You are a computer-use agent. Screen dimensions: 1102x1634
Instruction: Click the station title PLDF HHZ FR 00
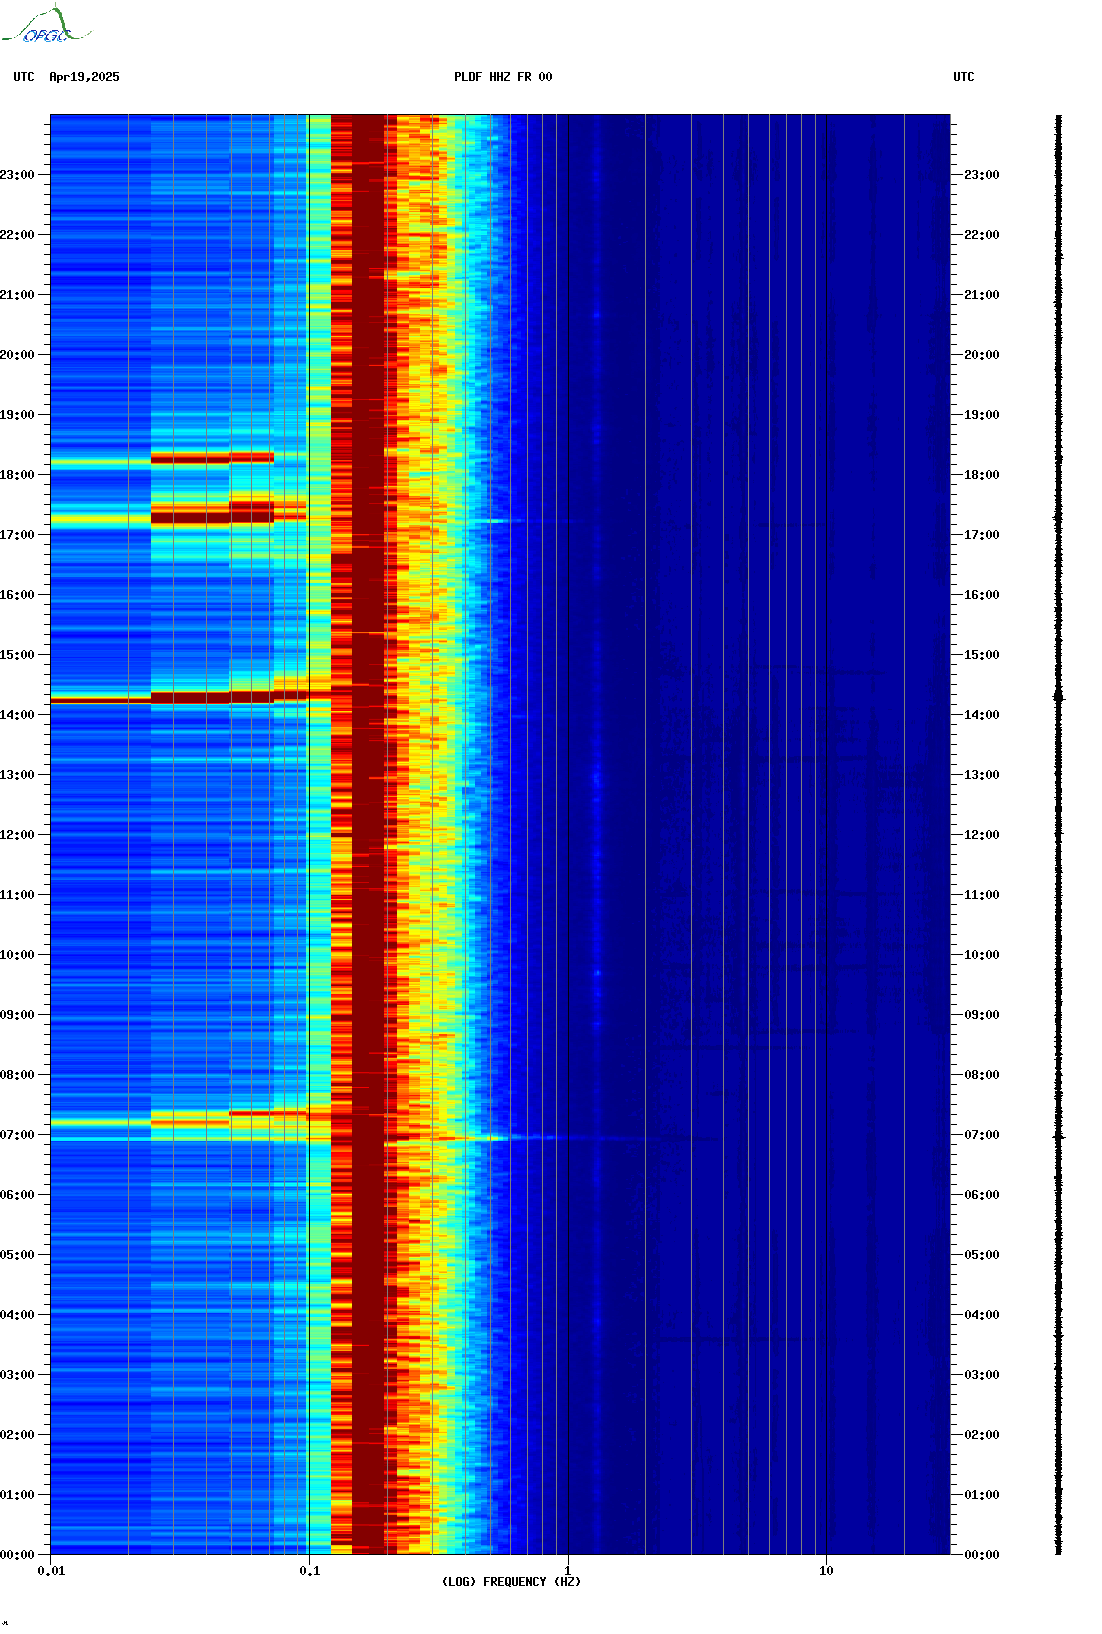pos(503,77)
